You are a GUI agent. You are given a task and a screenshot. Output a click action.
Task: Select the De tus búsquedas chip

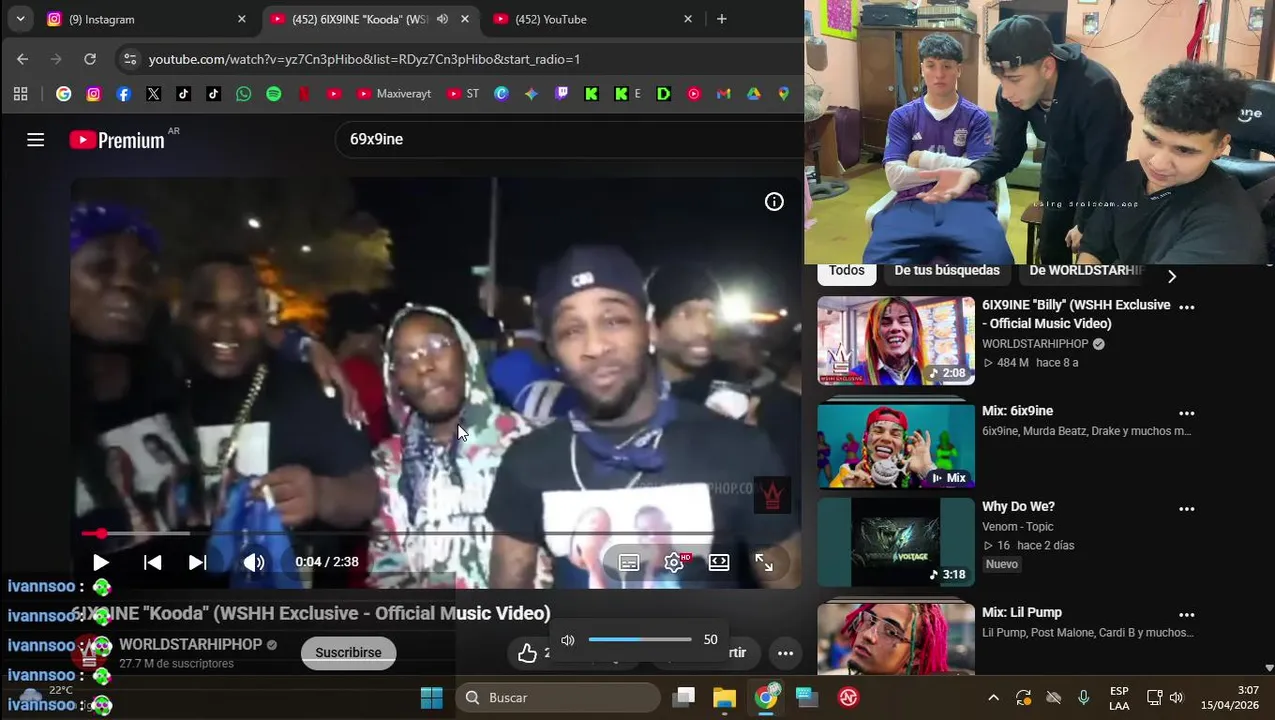(x=947, y=271)
